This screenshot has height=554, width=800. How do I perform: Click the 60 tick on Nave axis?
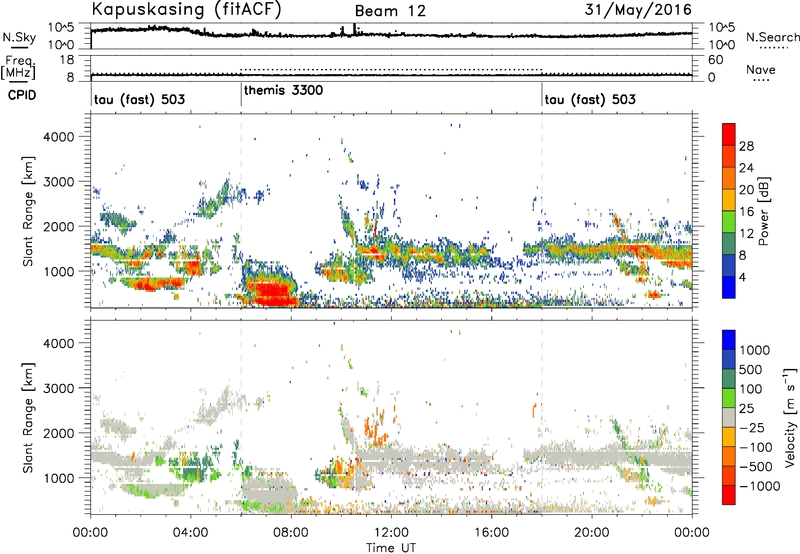(715, 60)
